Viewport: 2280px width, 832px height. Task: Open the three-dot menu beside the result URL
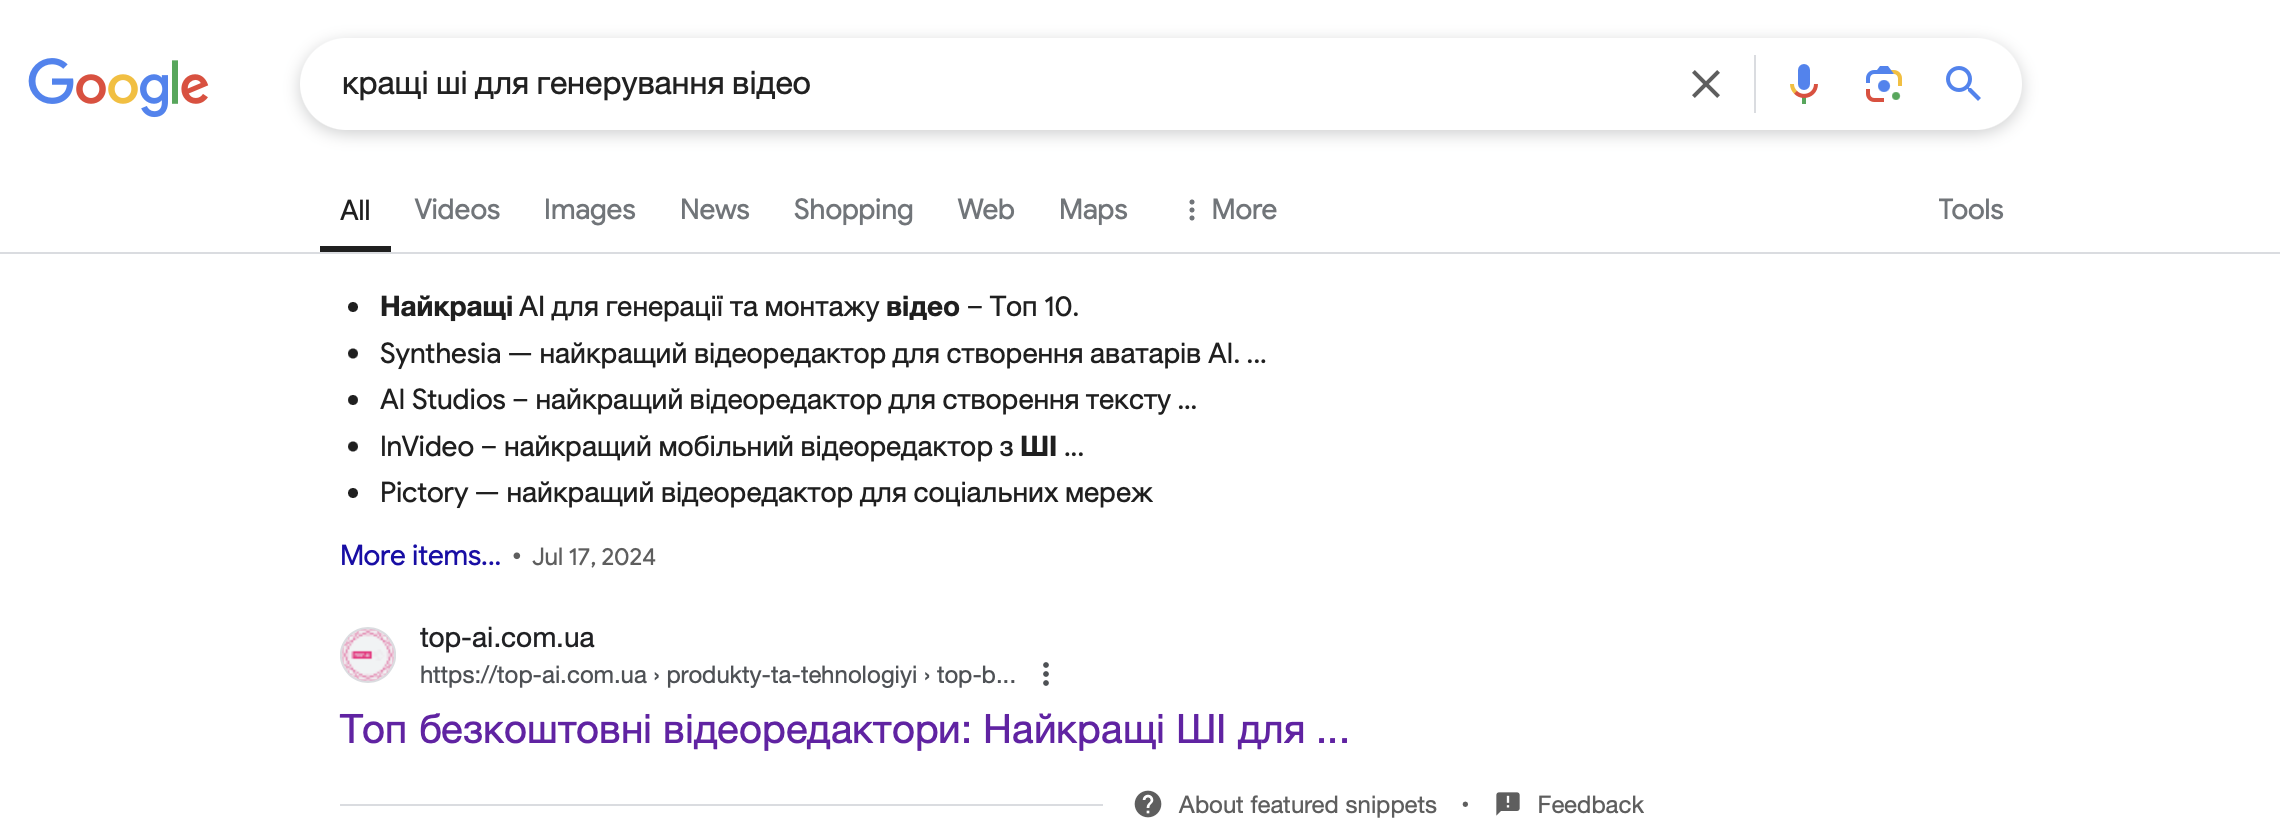(1045, 674)
